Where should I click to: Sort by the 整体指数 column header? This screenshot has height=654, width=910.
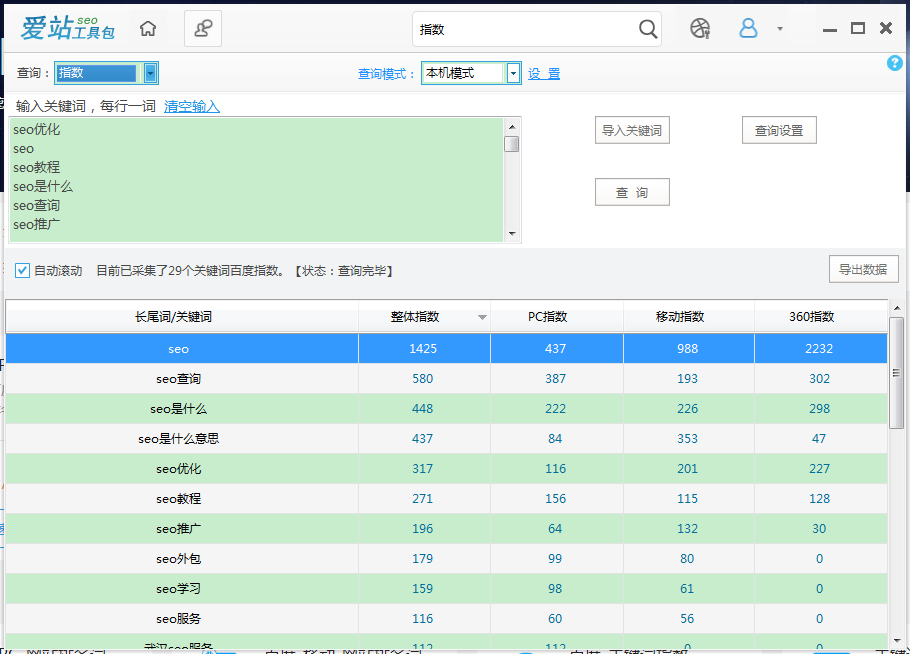415,317
